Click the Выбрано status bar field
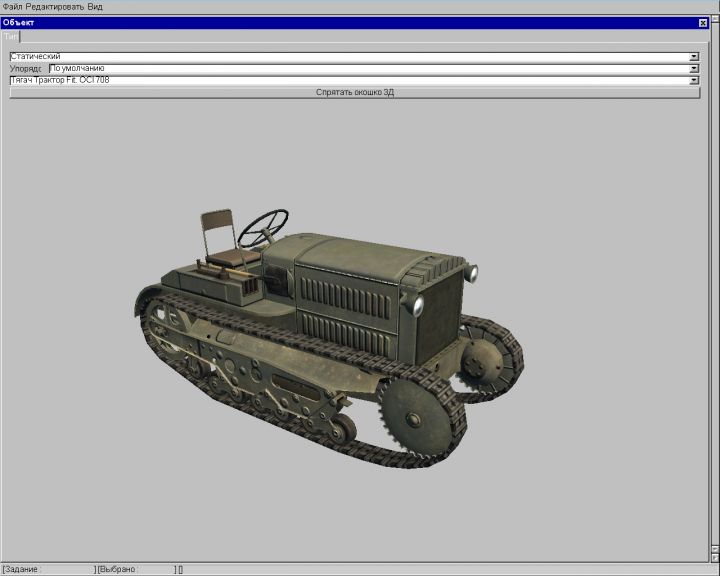The height and width of the screenshot is (576, 720). coord(135,569)
